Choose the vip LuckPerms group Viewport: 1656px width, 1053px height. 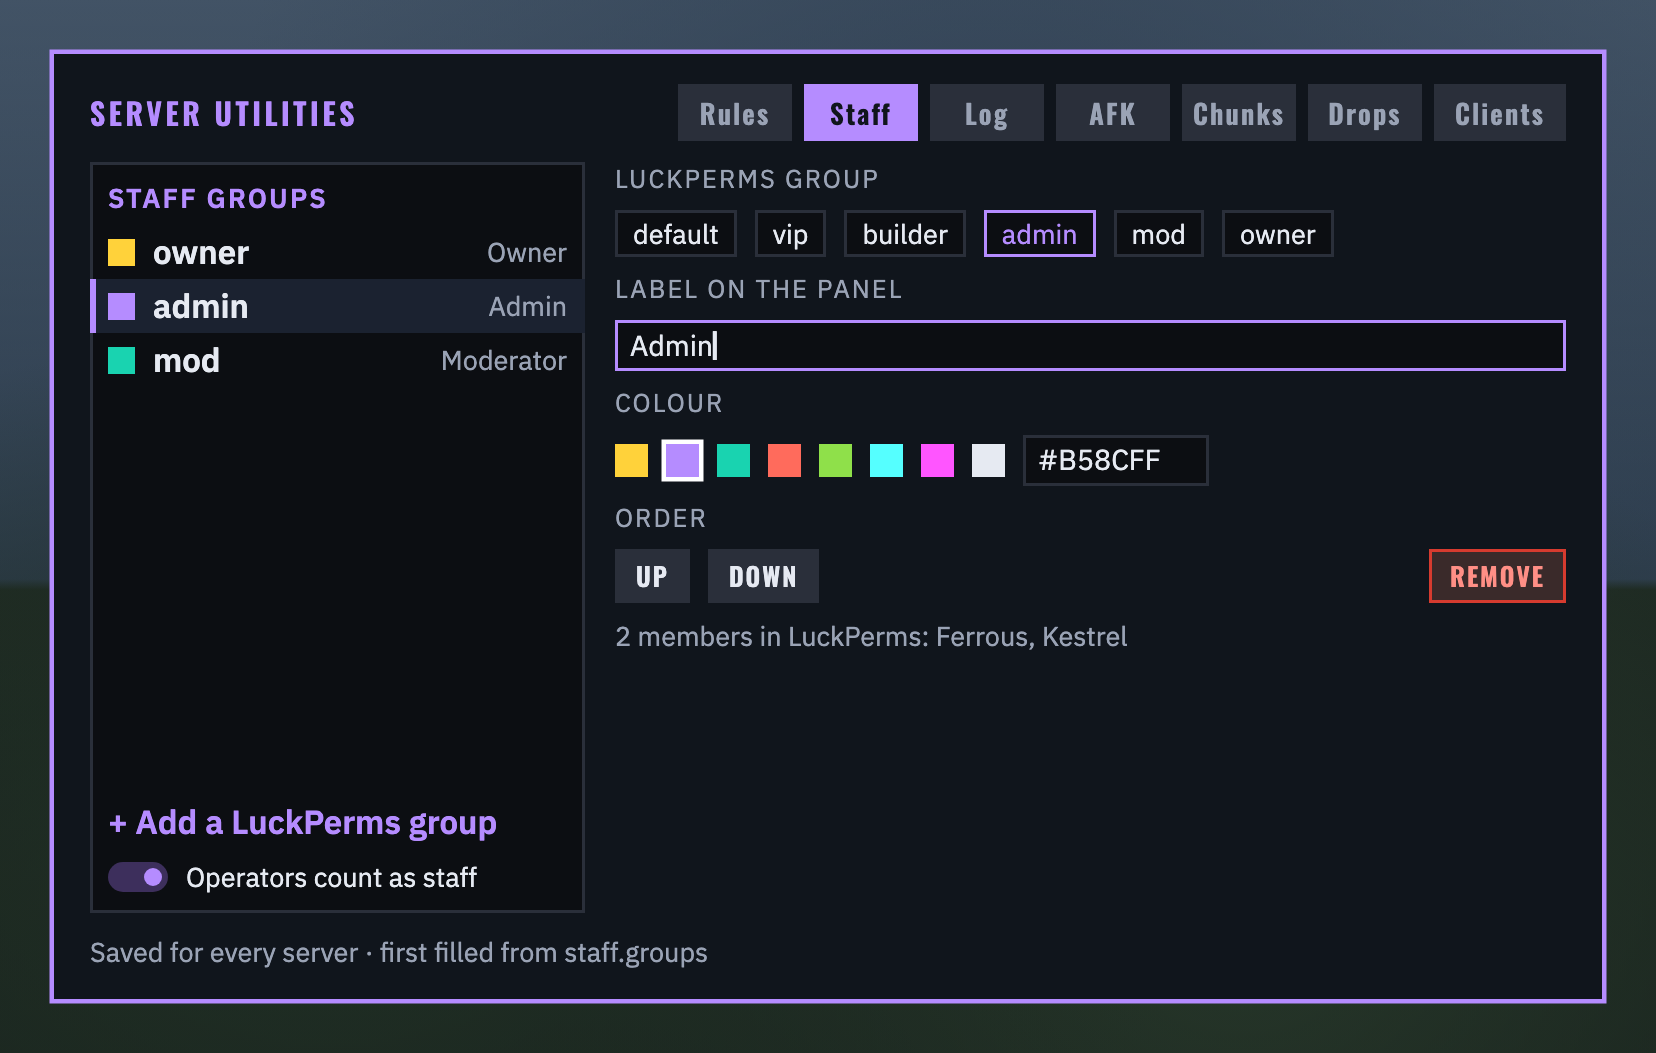[790, 234]
